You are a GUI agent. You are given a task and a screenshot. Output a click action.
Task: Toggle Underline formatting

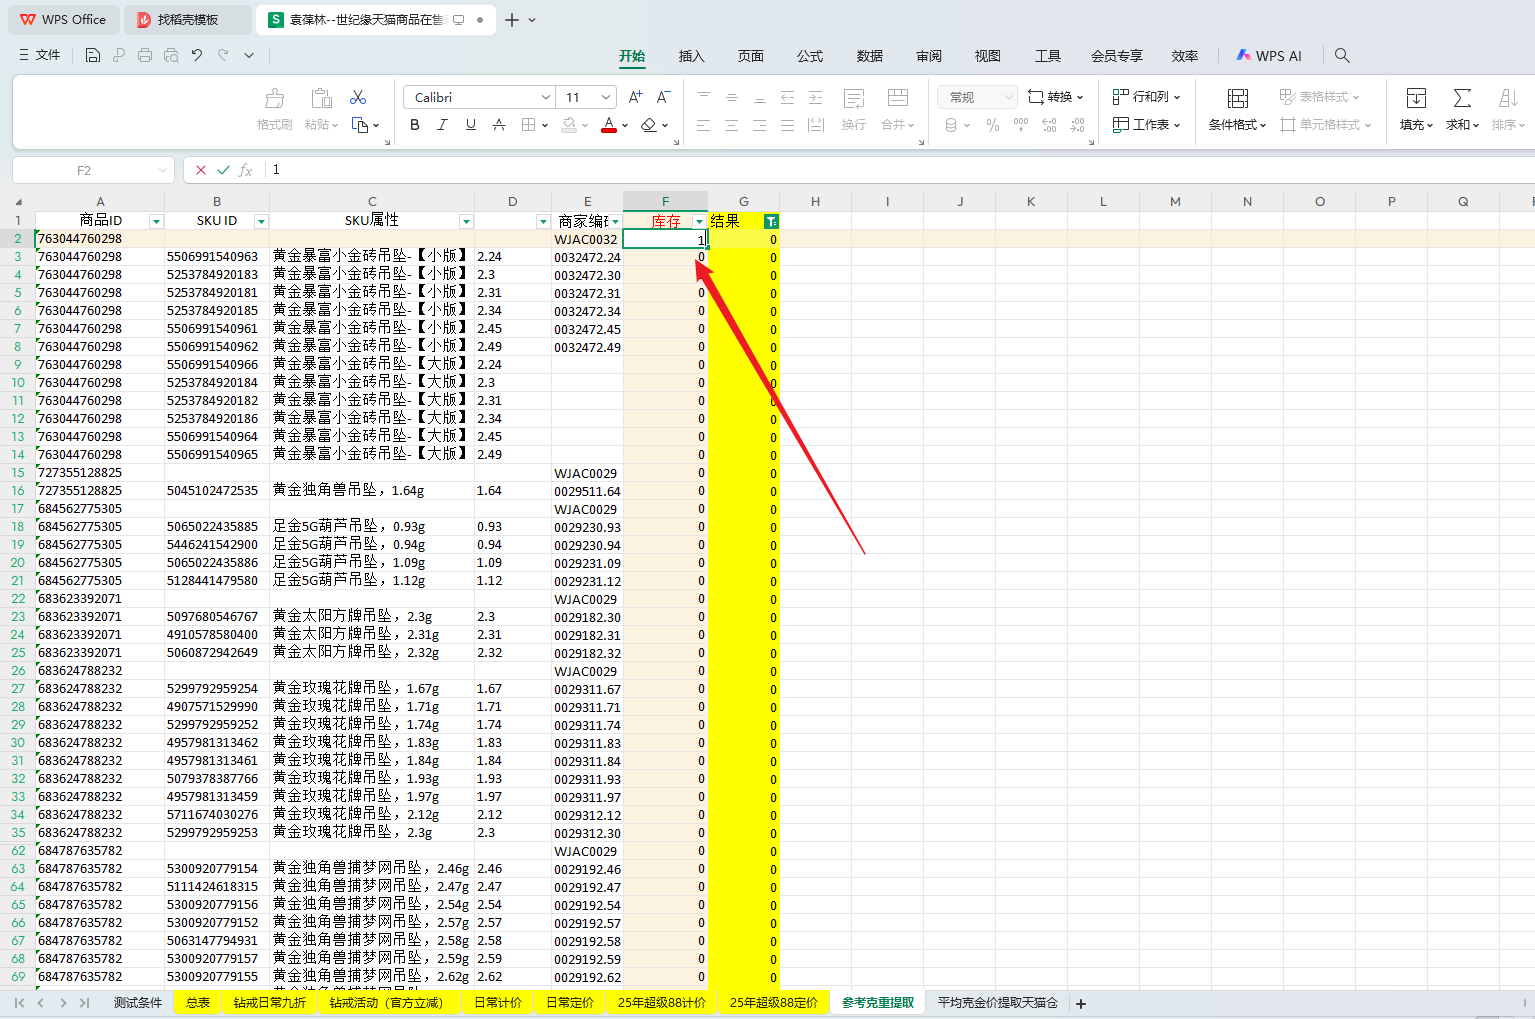click(471, 125)
